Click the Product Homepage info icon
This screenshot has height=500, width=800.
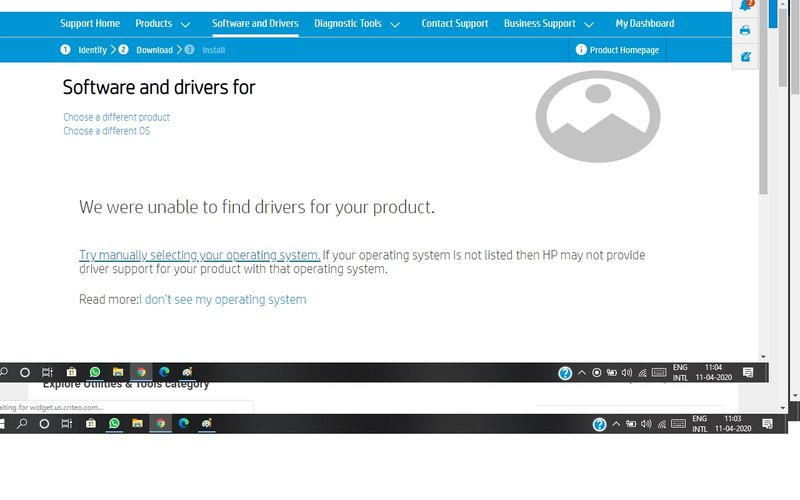pyautogui.click(x=581, y=49)
